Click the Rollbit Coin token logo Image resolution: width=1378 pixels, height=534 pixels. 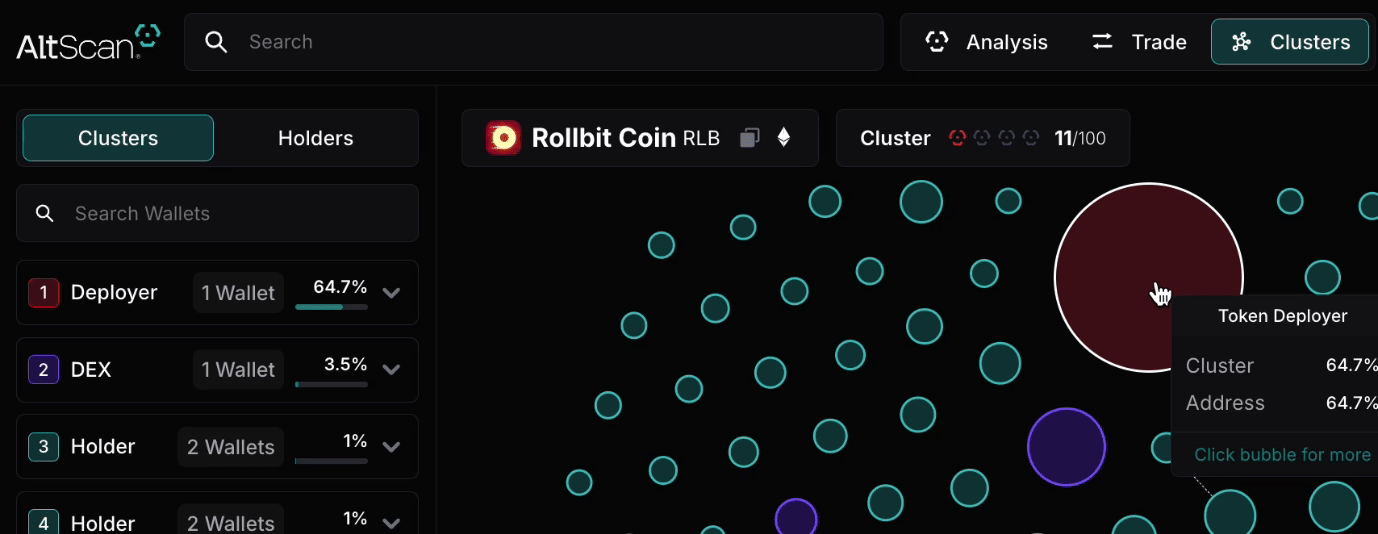503,138
